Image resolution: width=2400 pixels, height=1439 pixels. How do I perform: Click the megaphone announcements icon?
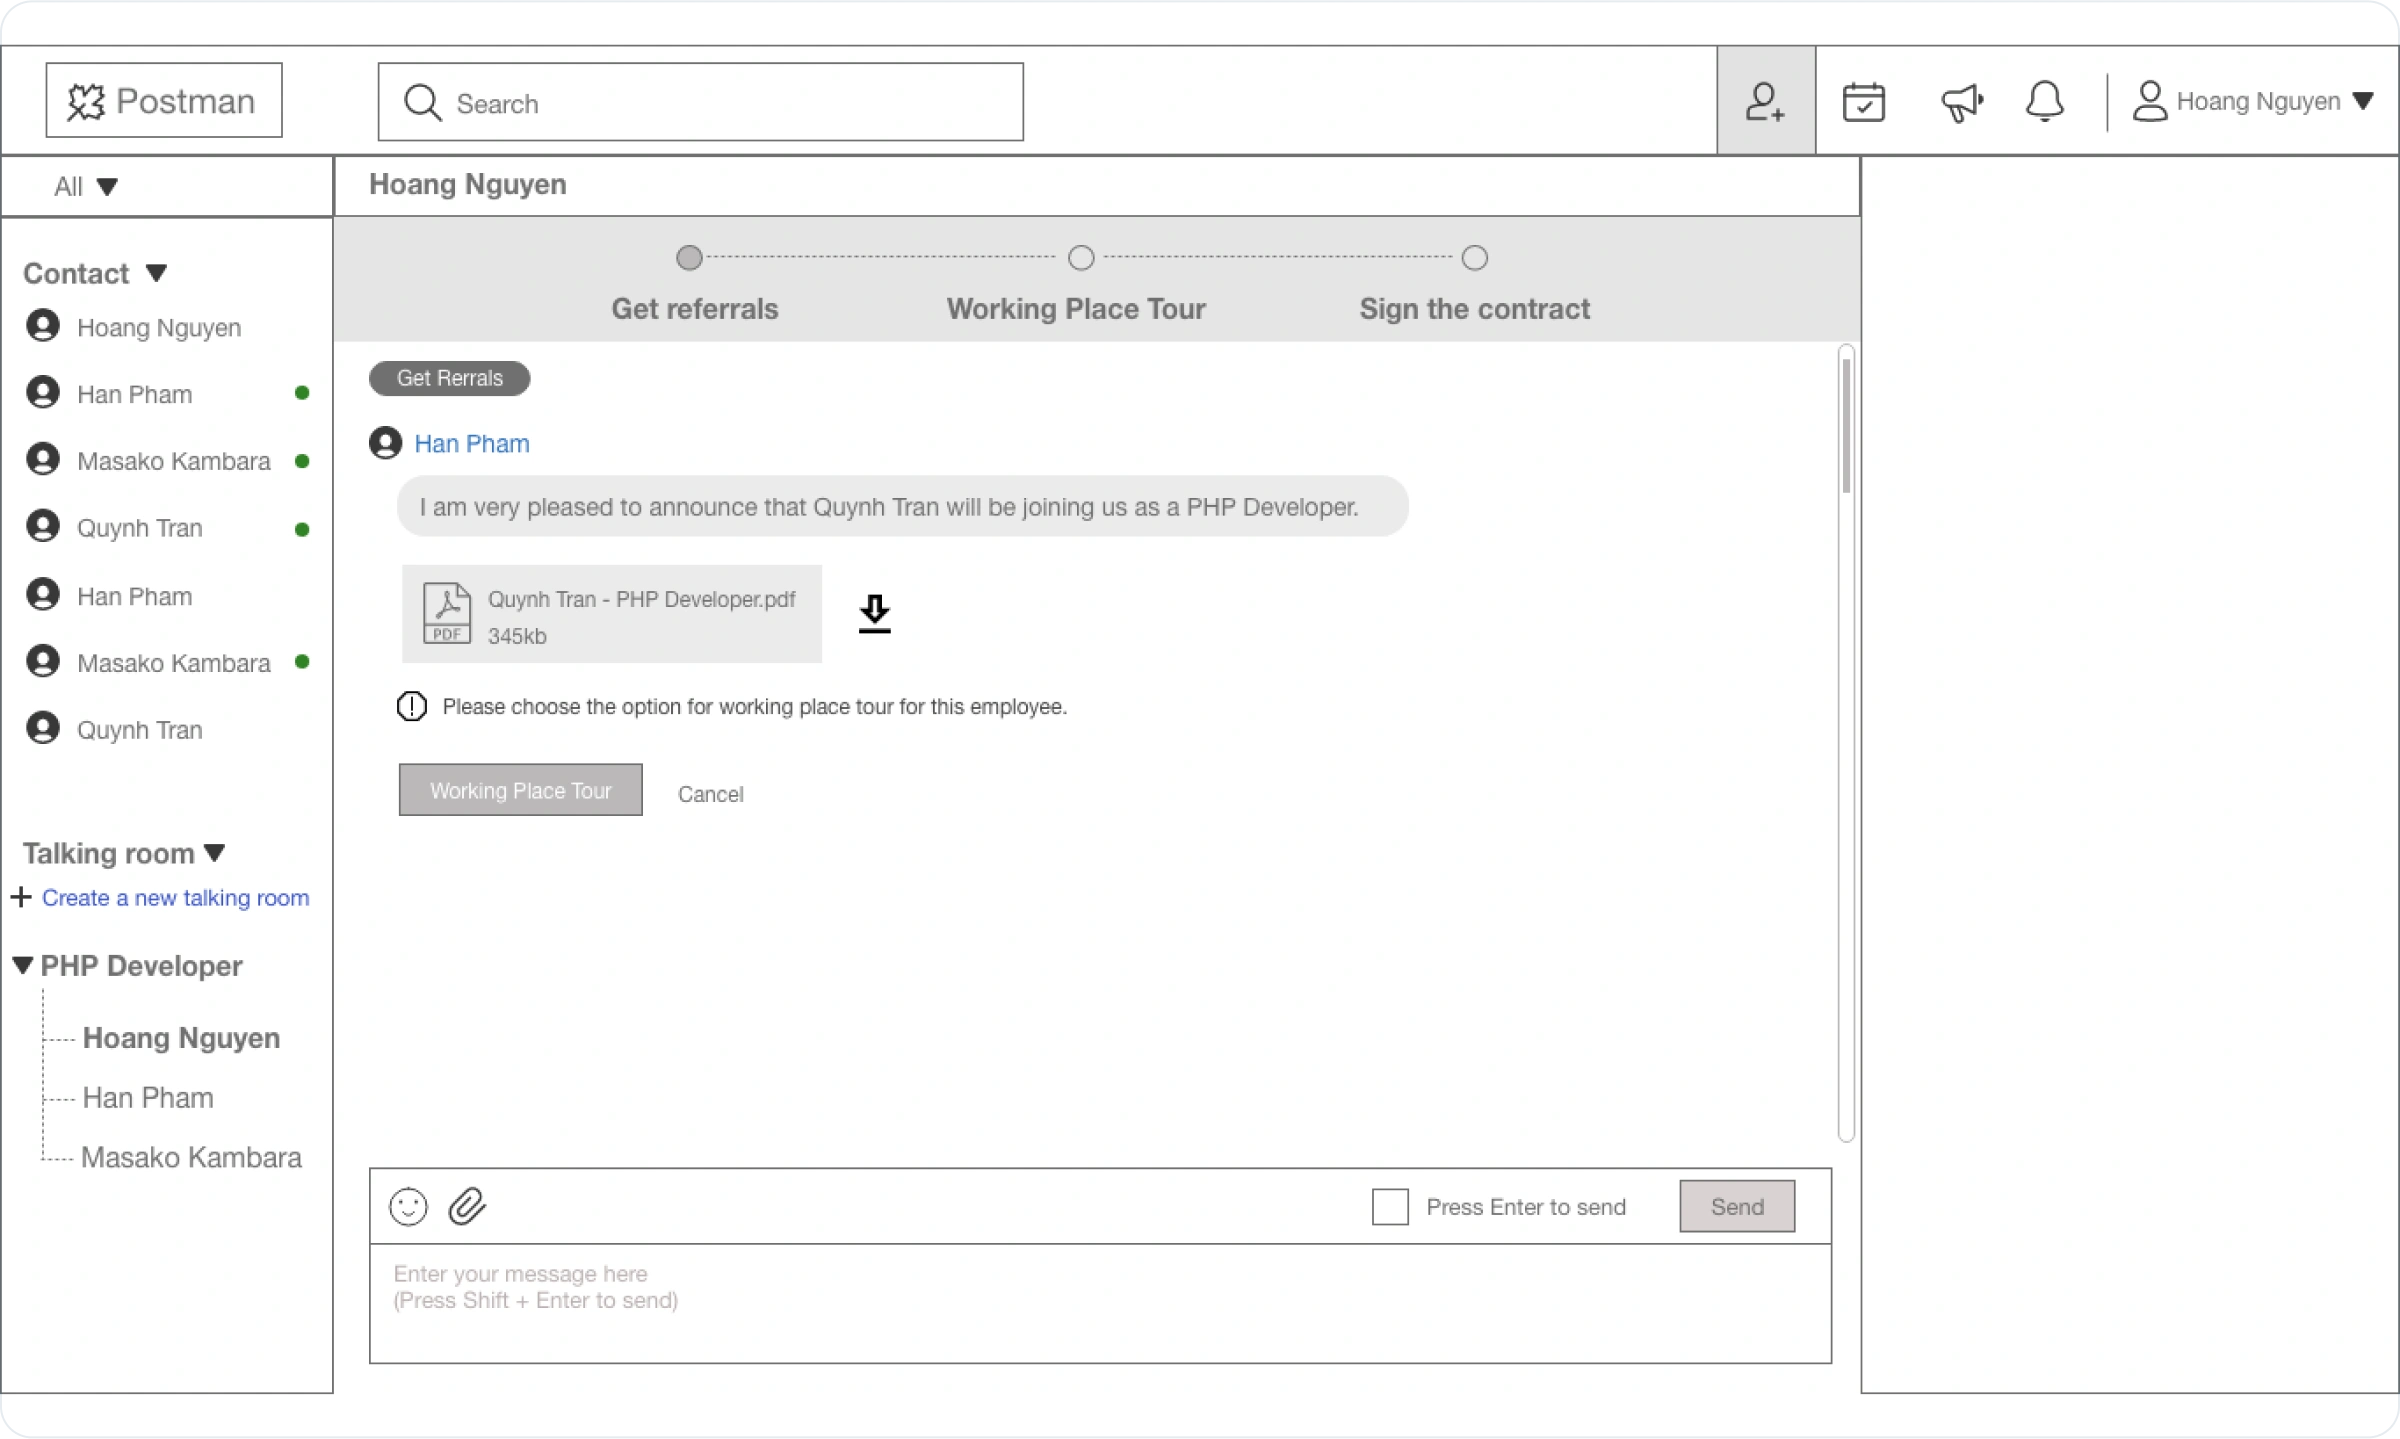click(x=1961, y=101)
